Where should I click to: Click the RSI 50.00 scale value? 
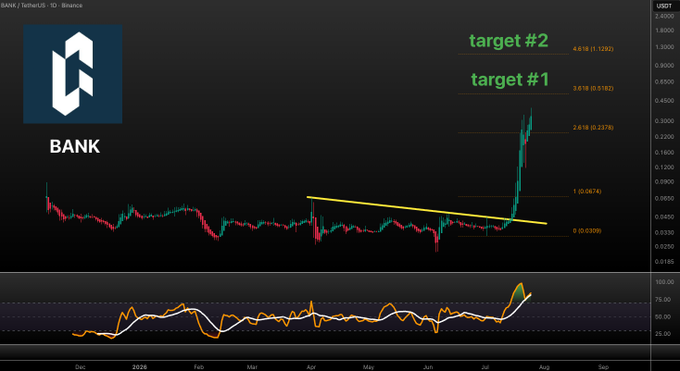663,317
